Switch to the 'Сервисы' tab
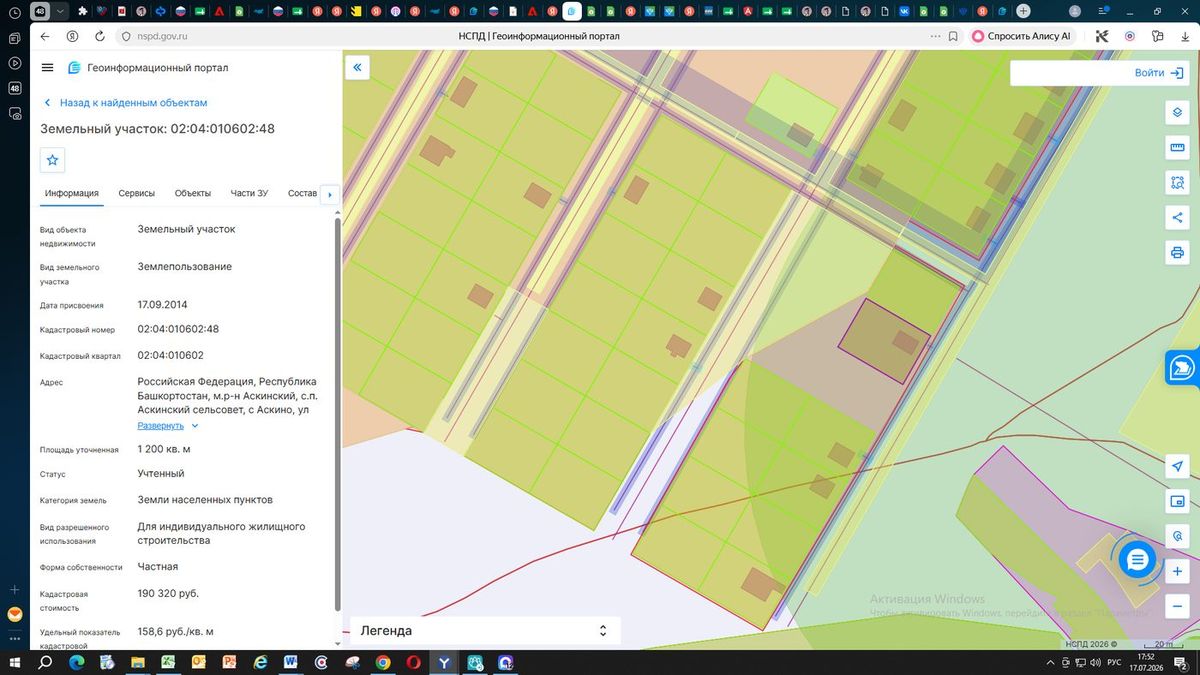Image resolution: width=1200 pixels, height=675 pixels. click(136, 193)
